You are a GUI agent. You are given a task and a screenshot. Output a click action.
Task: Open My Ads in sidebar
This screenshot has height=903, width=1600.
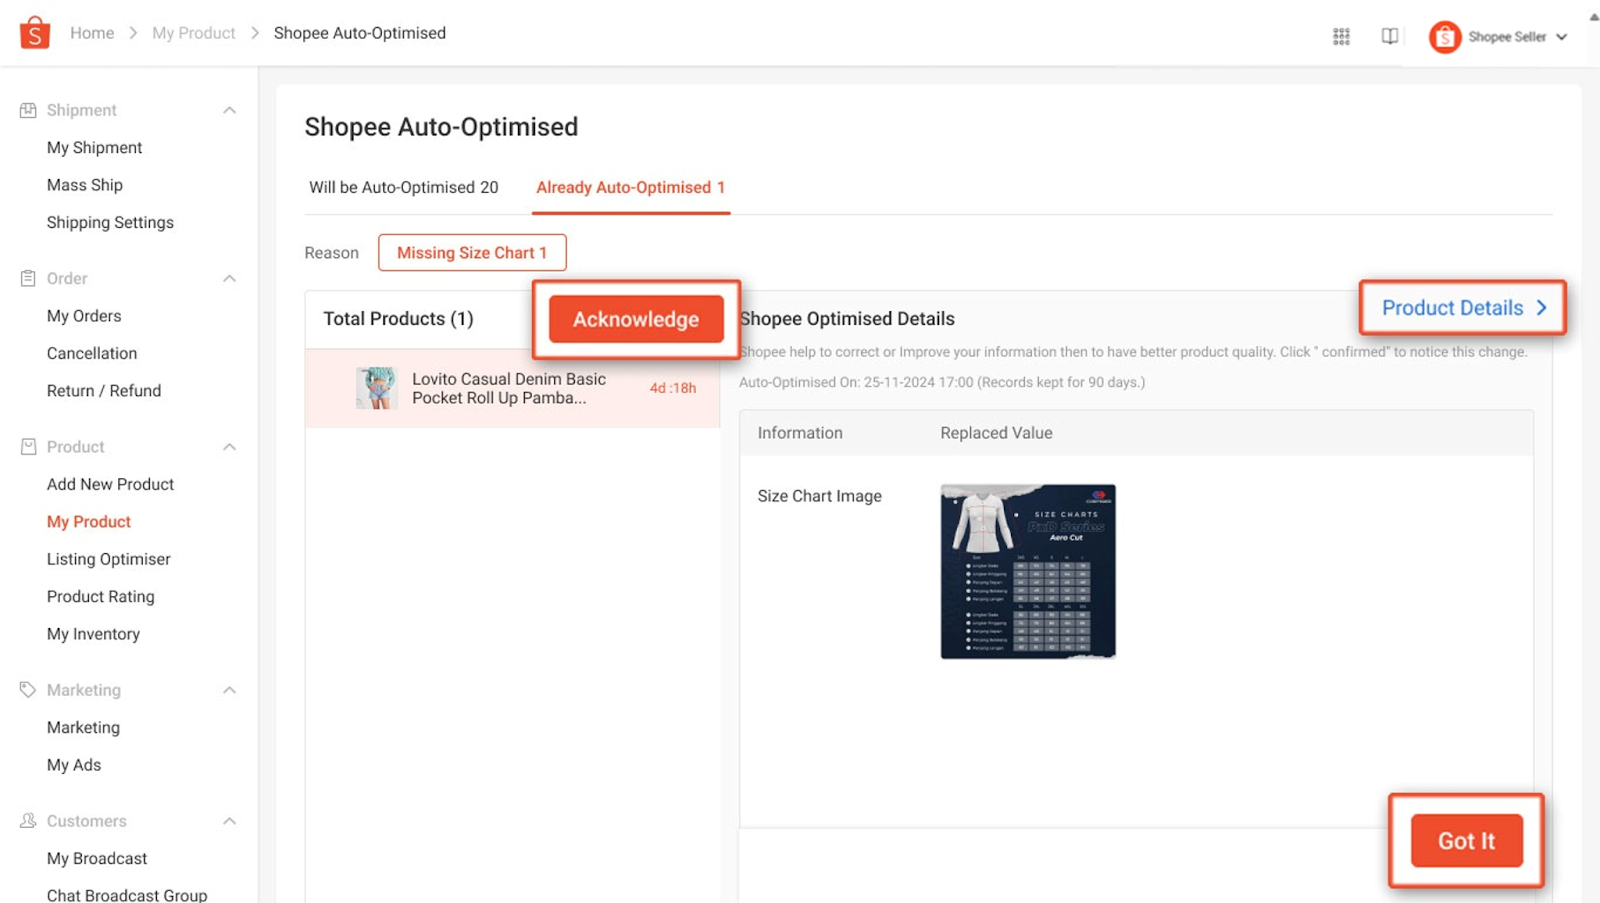[74, 765]
